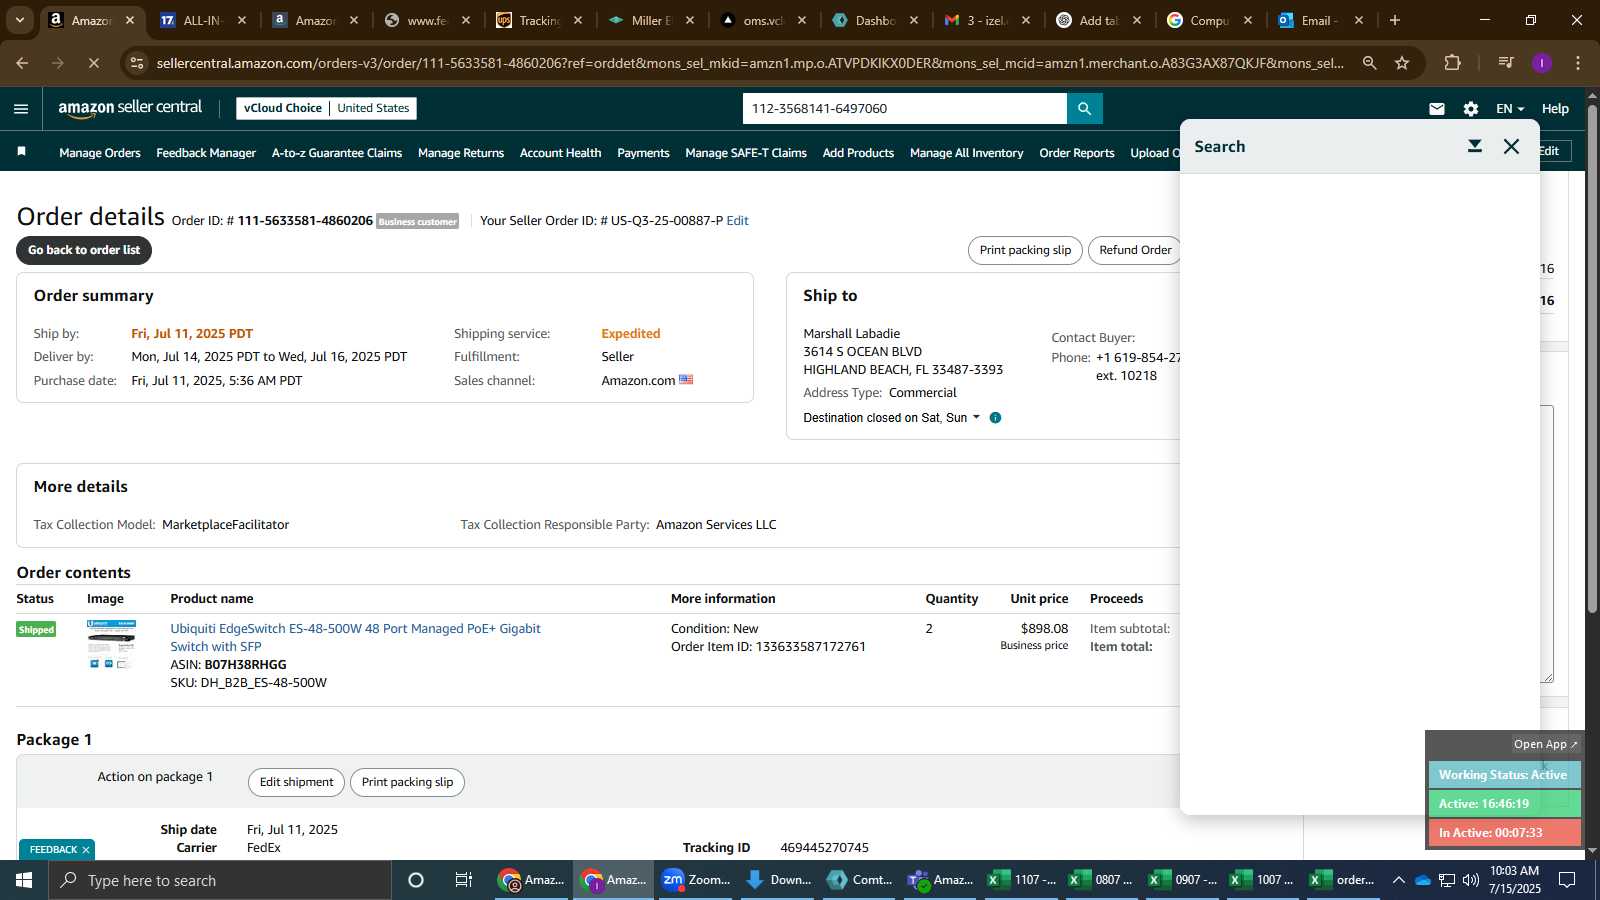The image size is (1600, 900).
Task: Click the Cortana circle icon on the taskbar
Action: (x=416, y=880)
